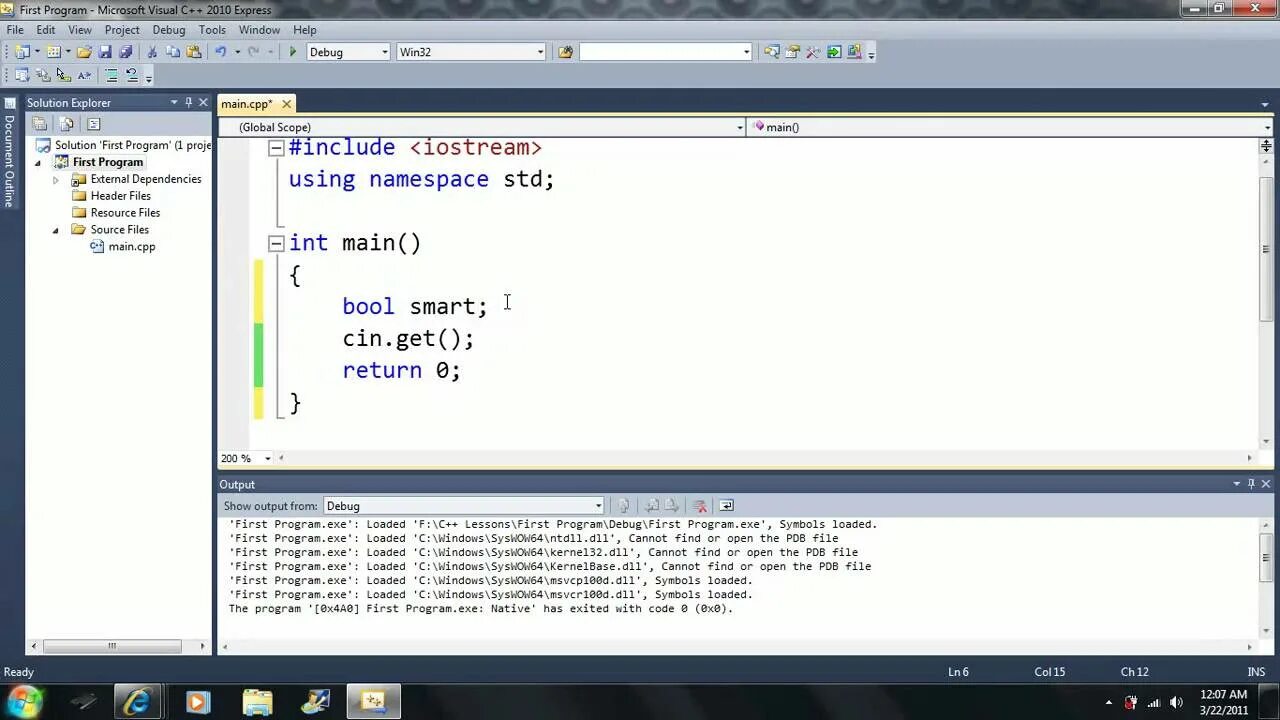Open the Tools menu

pyautogui.click(x=212, y=30)
